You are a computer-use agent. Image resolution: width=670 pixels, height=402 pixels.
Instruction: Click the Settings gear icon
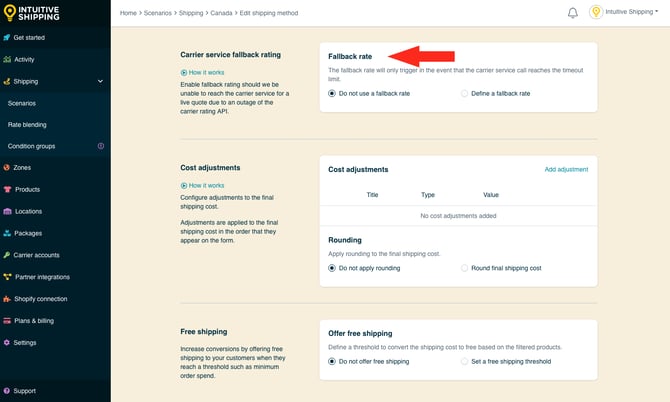coord(6,343)
